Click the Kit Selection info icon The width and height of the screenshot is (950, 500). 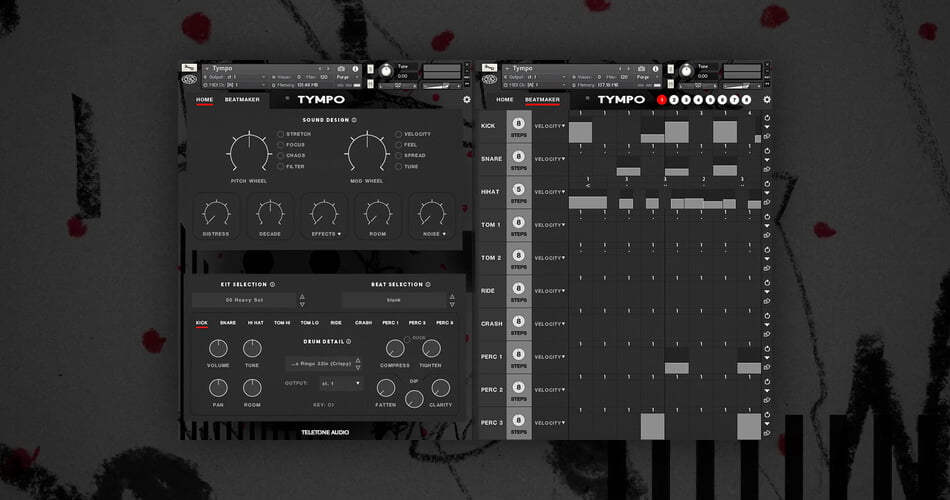click(272, 284)
